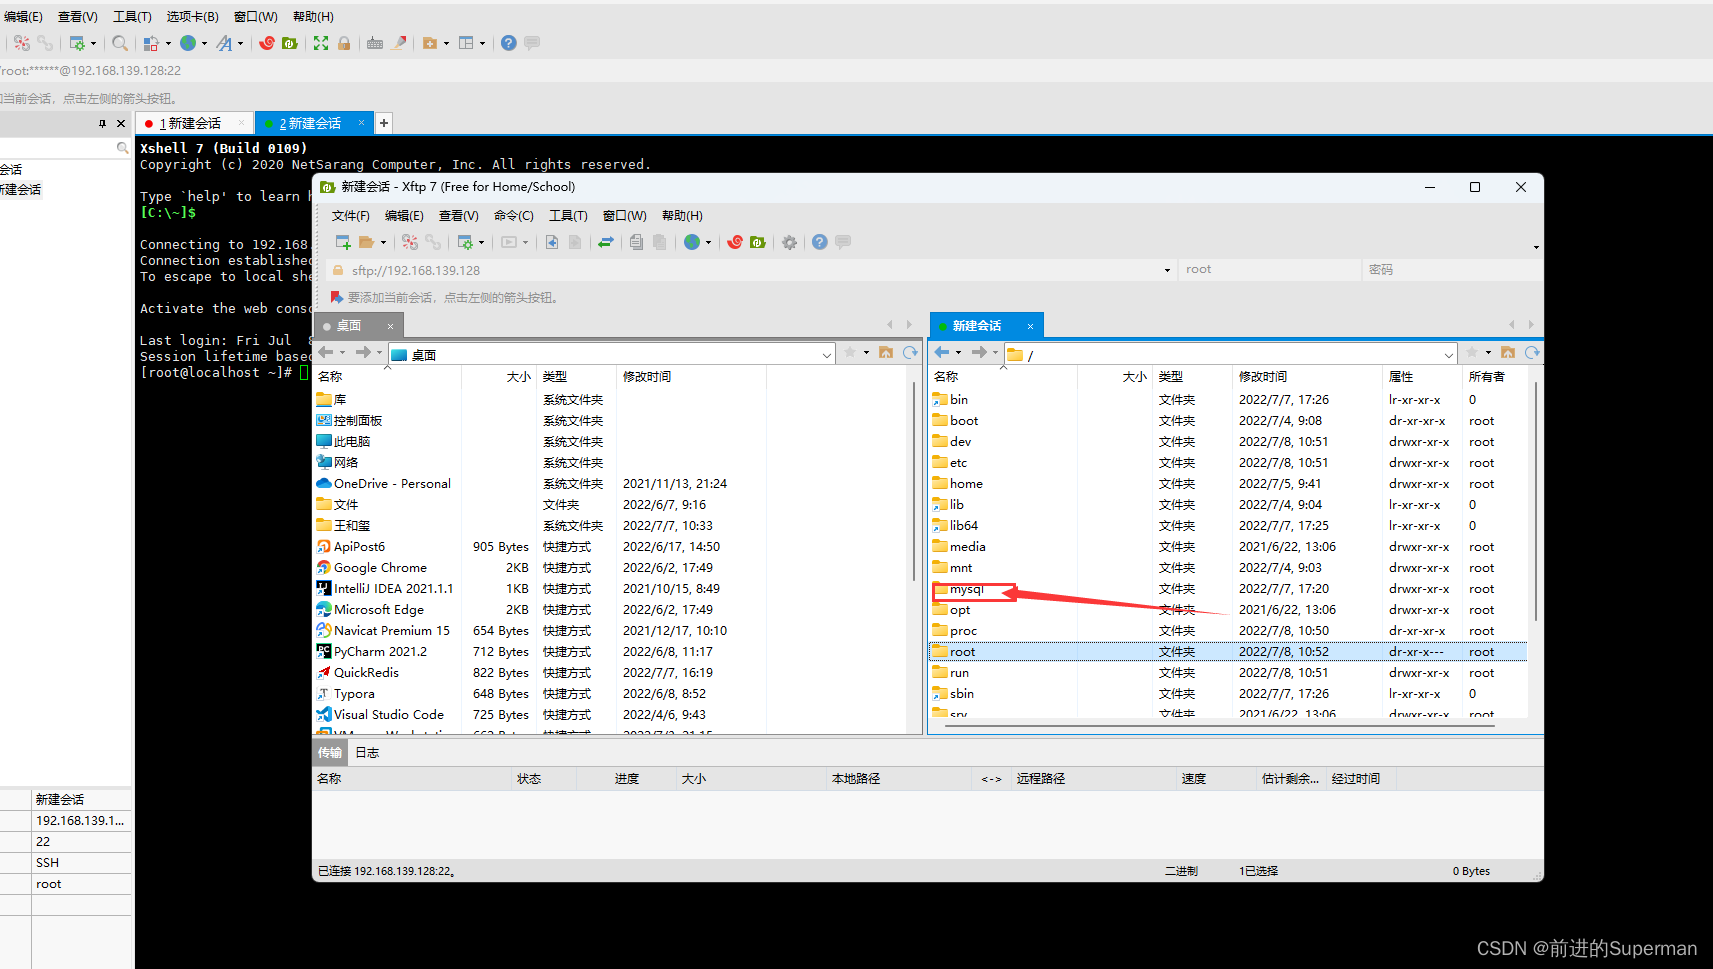Refresh the local desktop pane

click(x=910, y=352)
